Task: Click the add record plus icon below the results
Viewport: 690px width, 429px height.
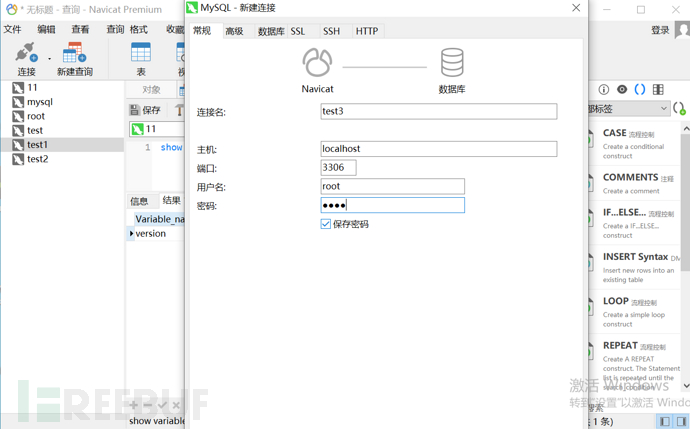Action: pyautogui.click(x=134, y=405)
